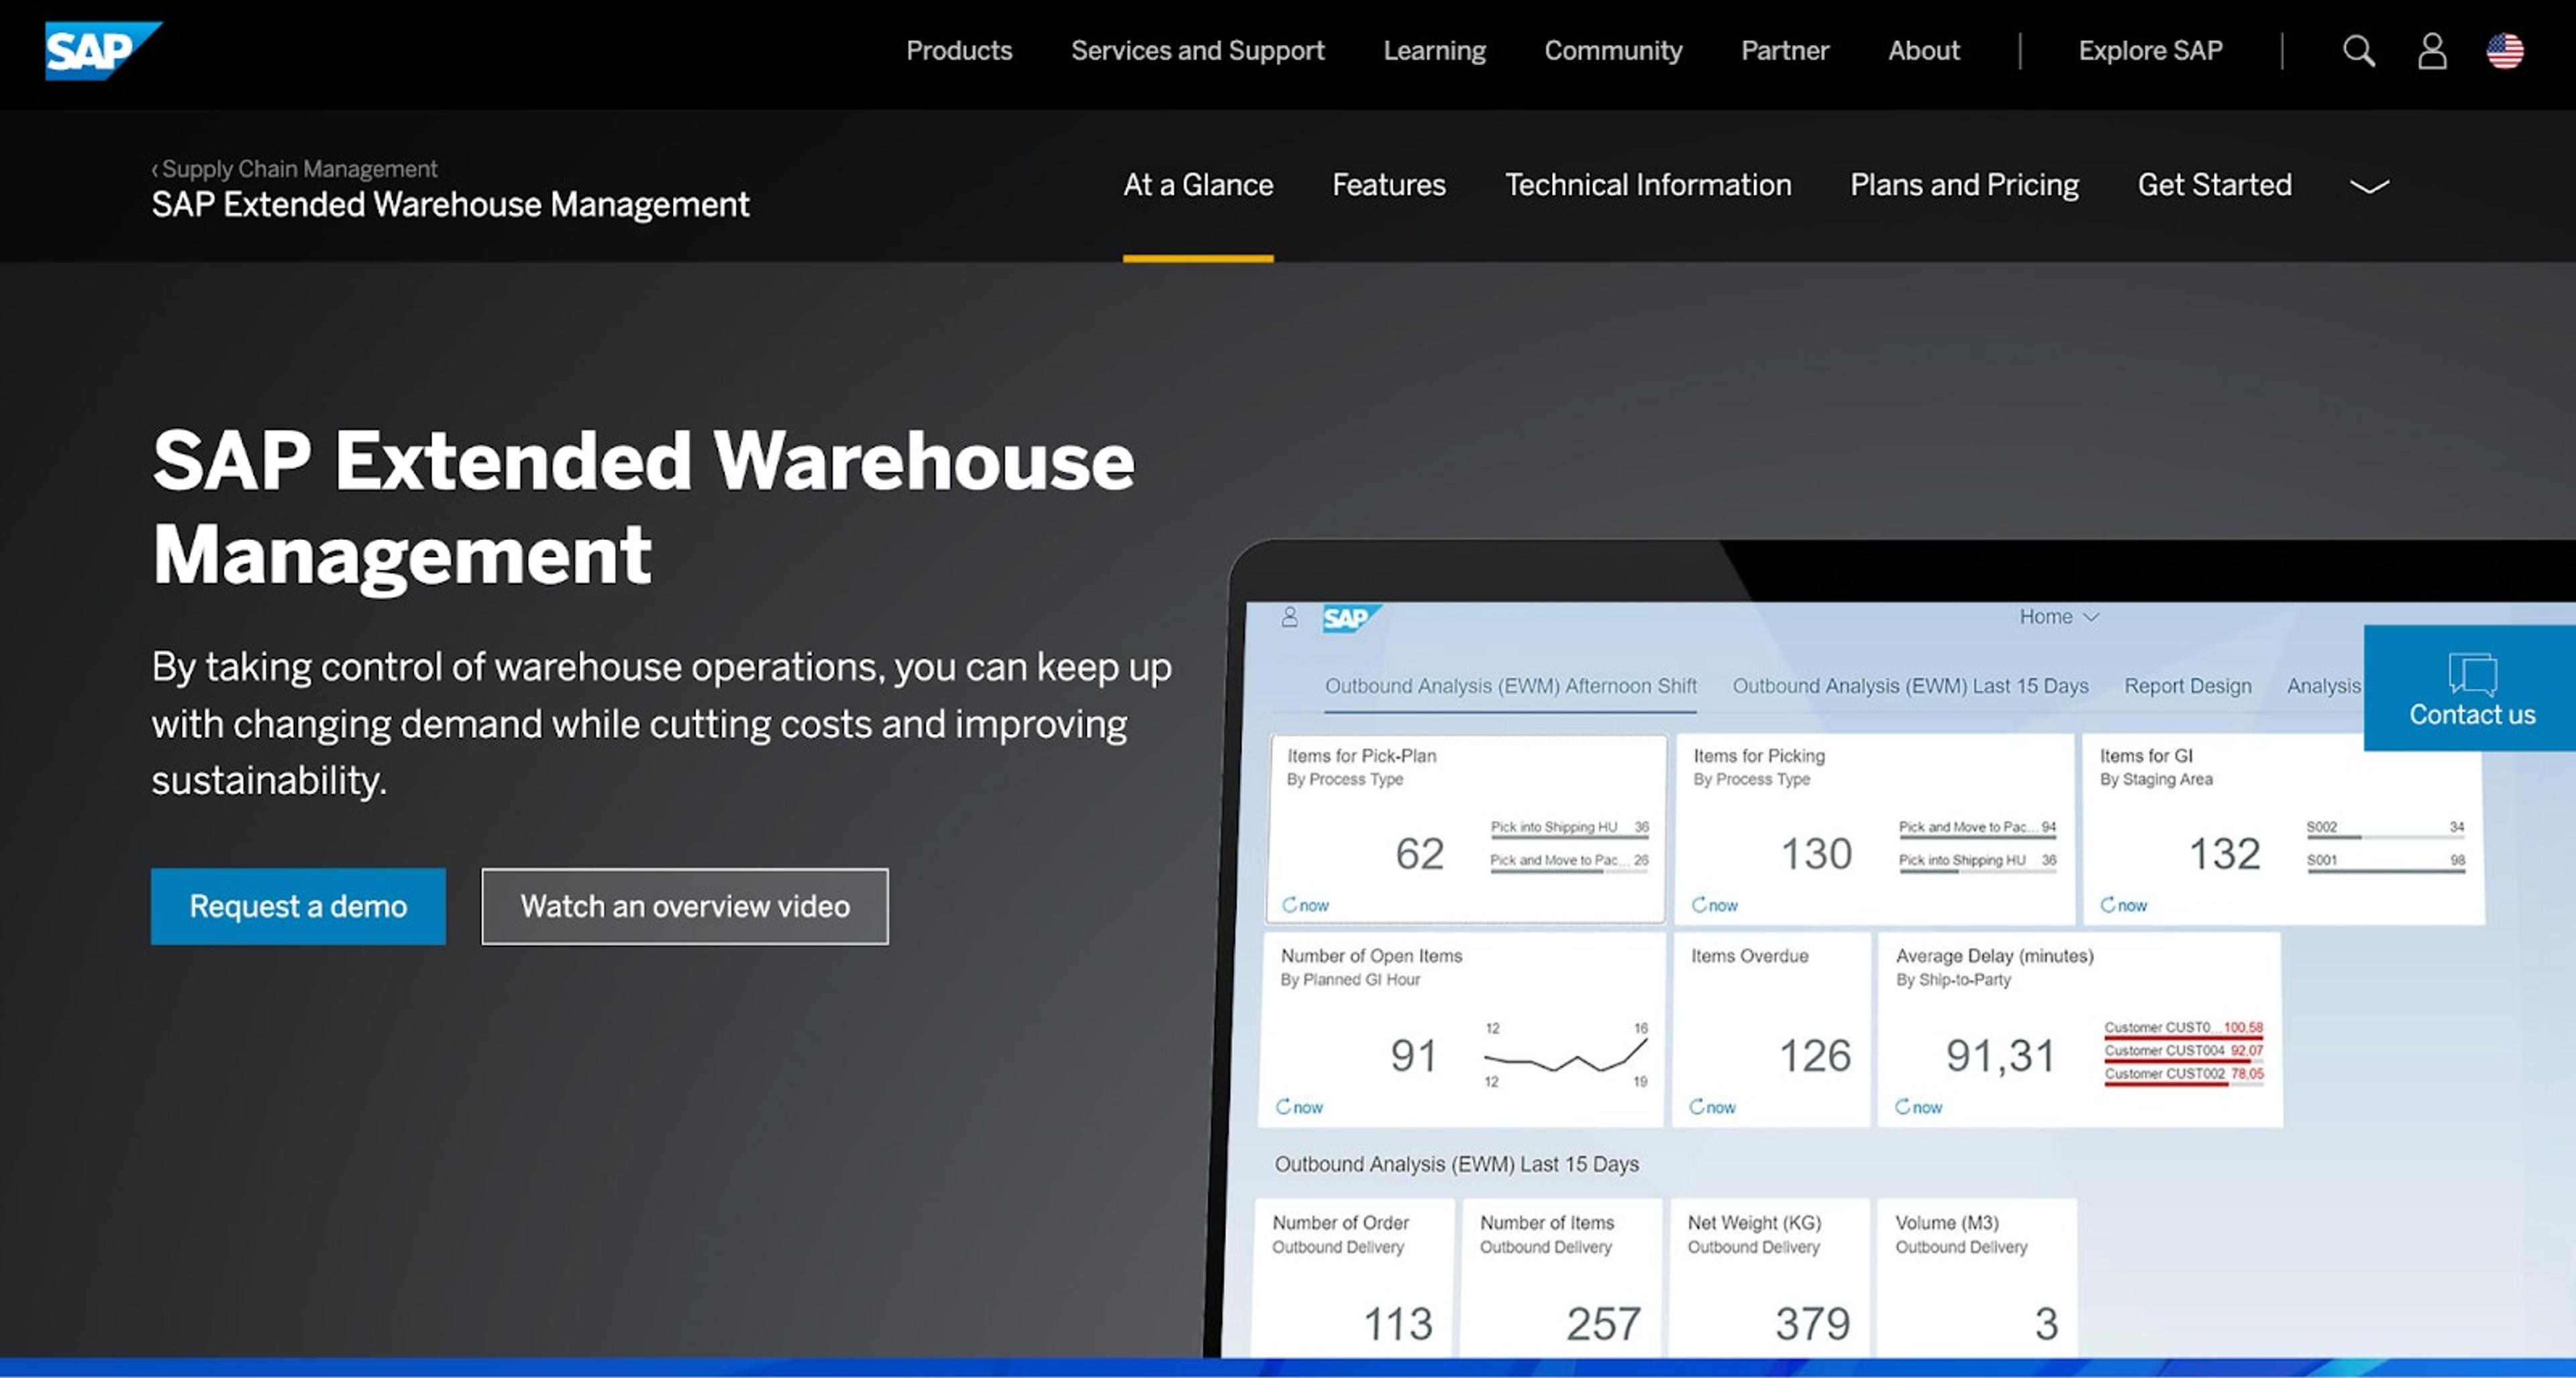
Task: Click Items for Pick-Plan value 62
Action: coord(1420,854)
